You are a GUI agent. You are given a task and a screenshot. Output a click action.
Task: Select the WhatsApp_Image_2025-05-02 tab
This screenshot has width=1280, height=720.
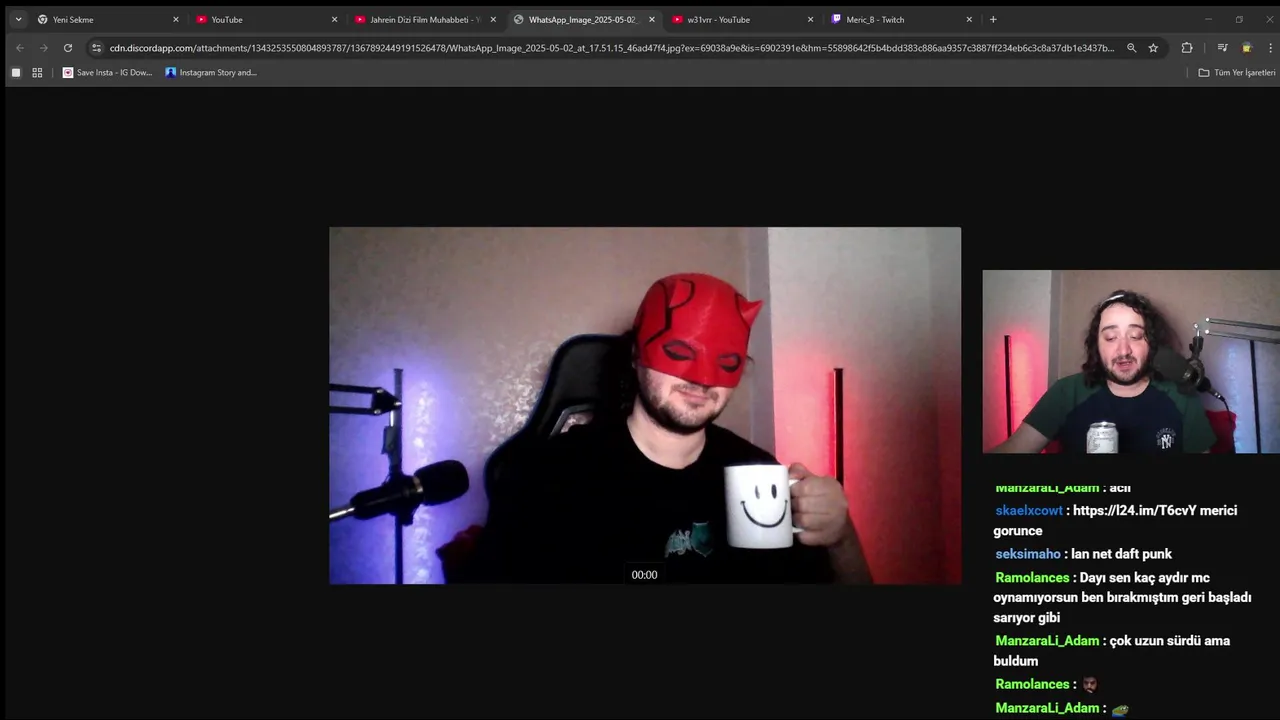click(583, 19)
